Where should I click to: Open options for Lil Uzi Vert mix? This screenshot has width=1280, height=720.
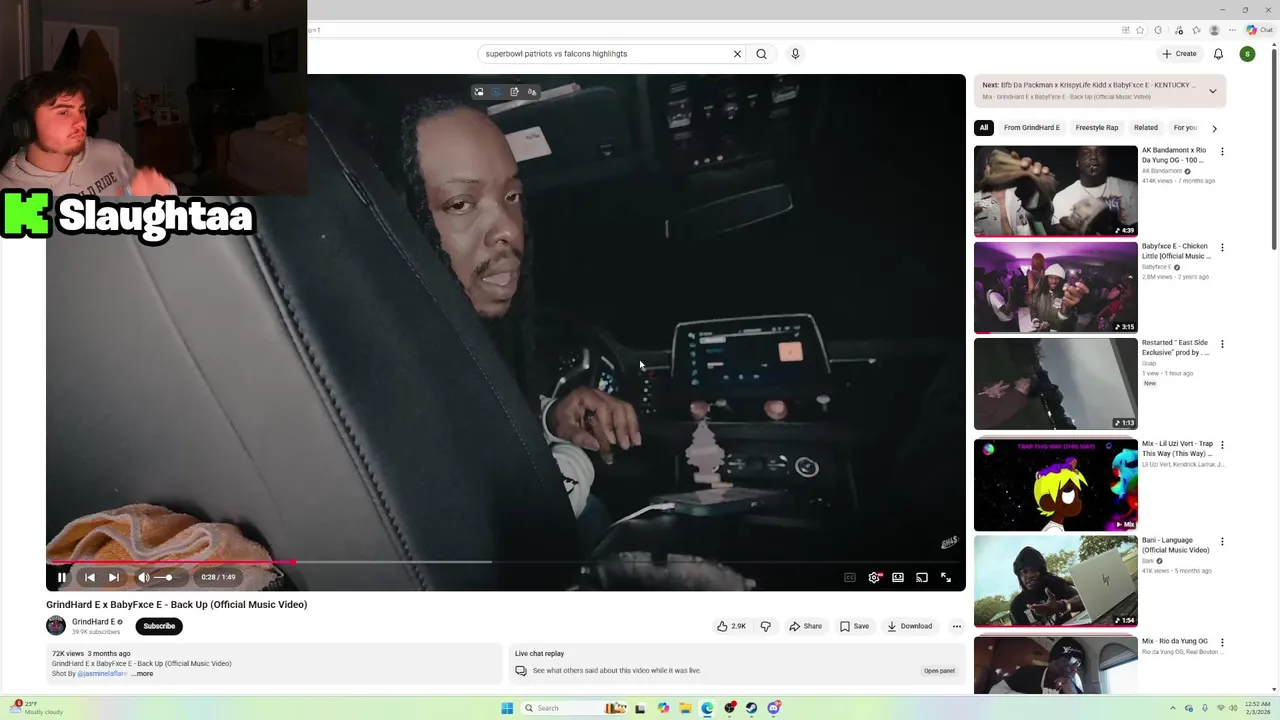pyautogui.click(x=1221, y=445)
